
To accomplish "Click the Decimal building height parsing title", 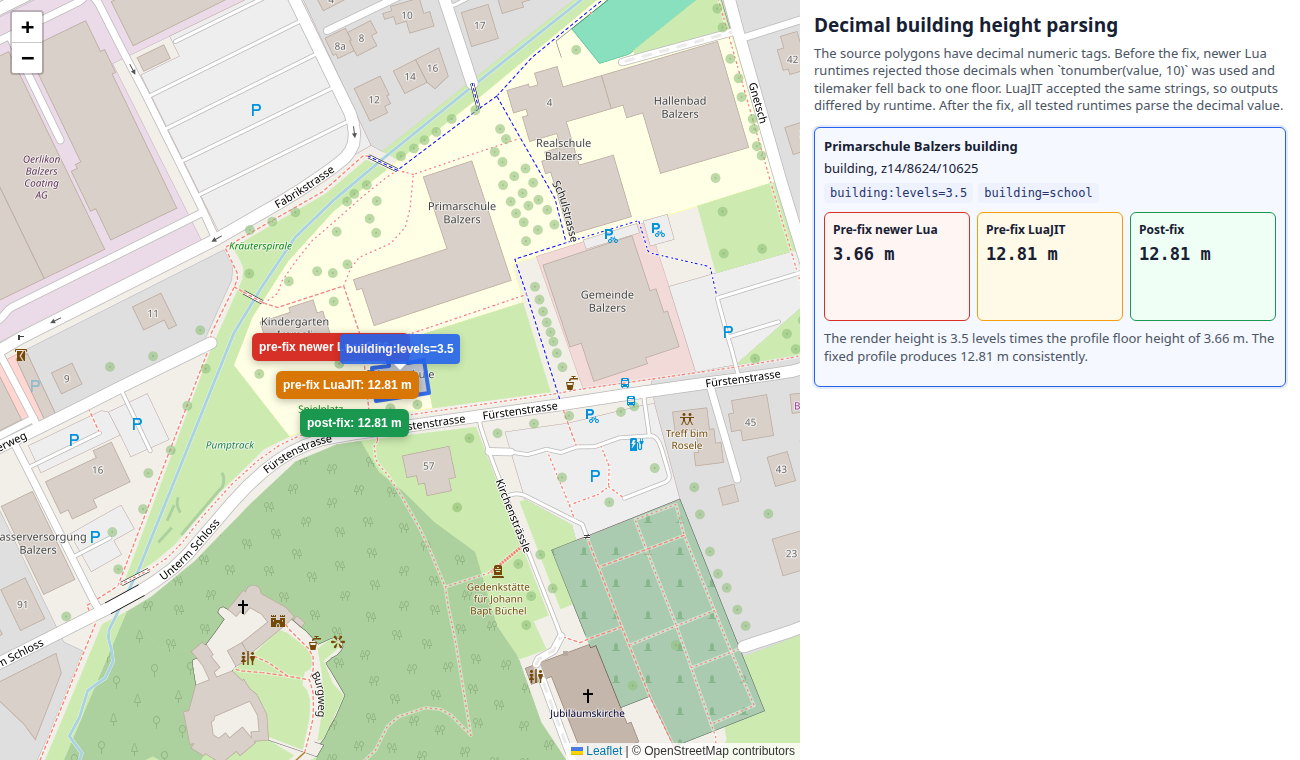I will tap(966, 26).
